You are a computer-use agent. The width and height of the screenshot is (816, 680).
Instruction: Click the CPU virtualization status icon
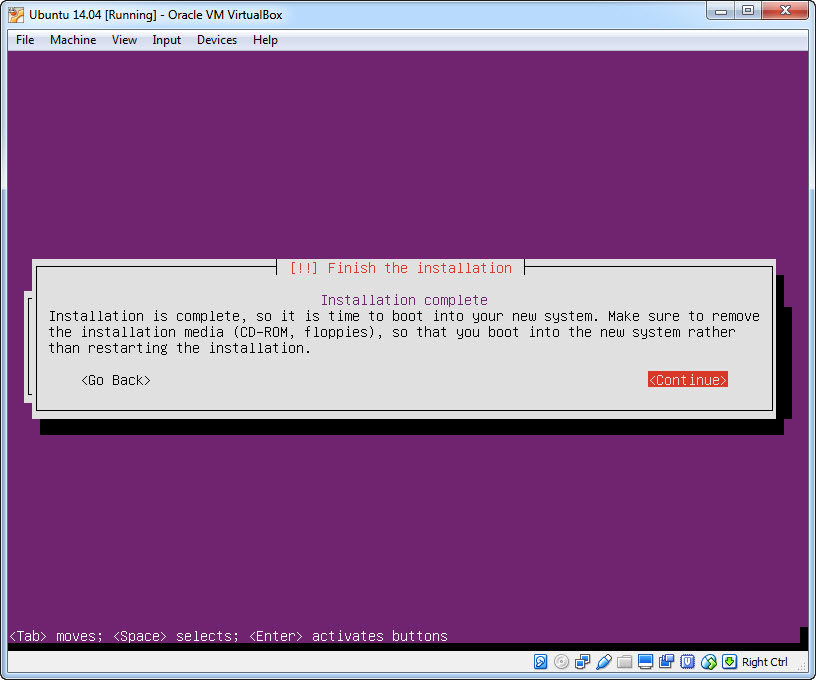pos(687,662)
